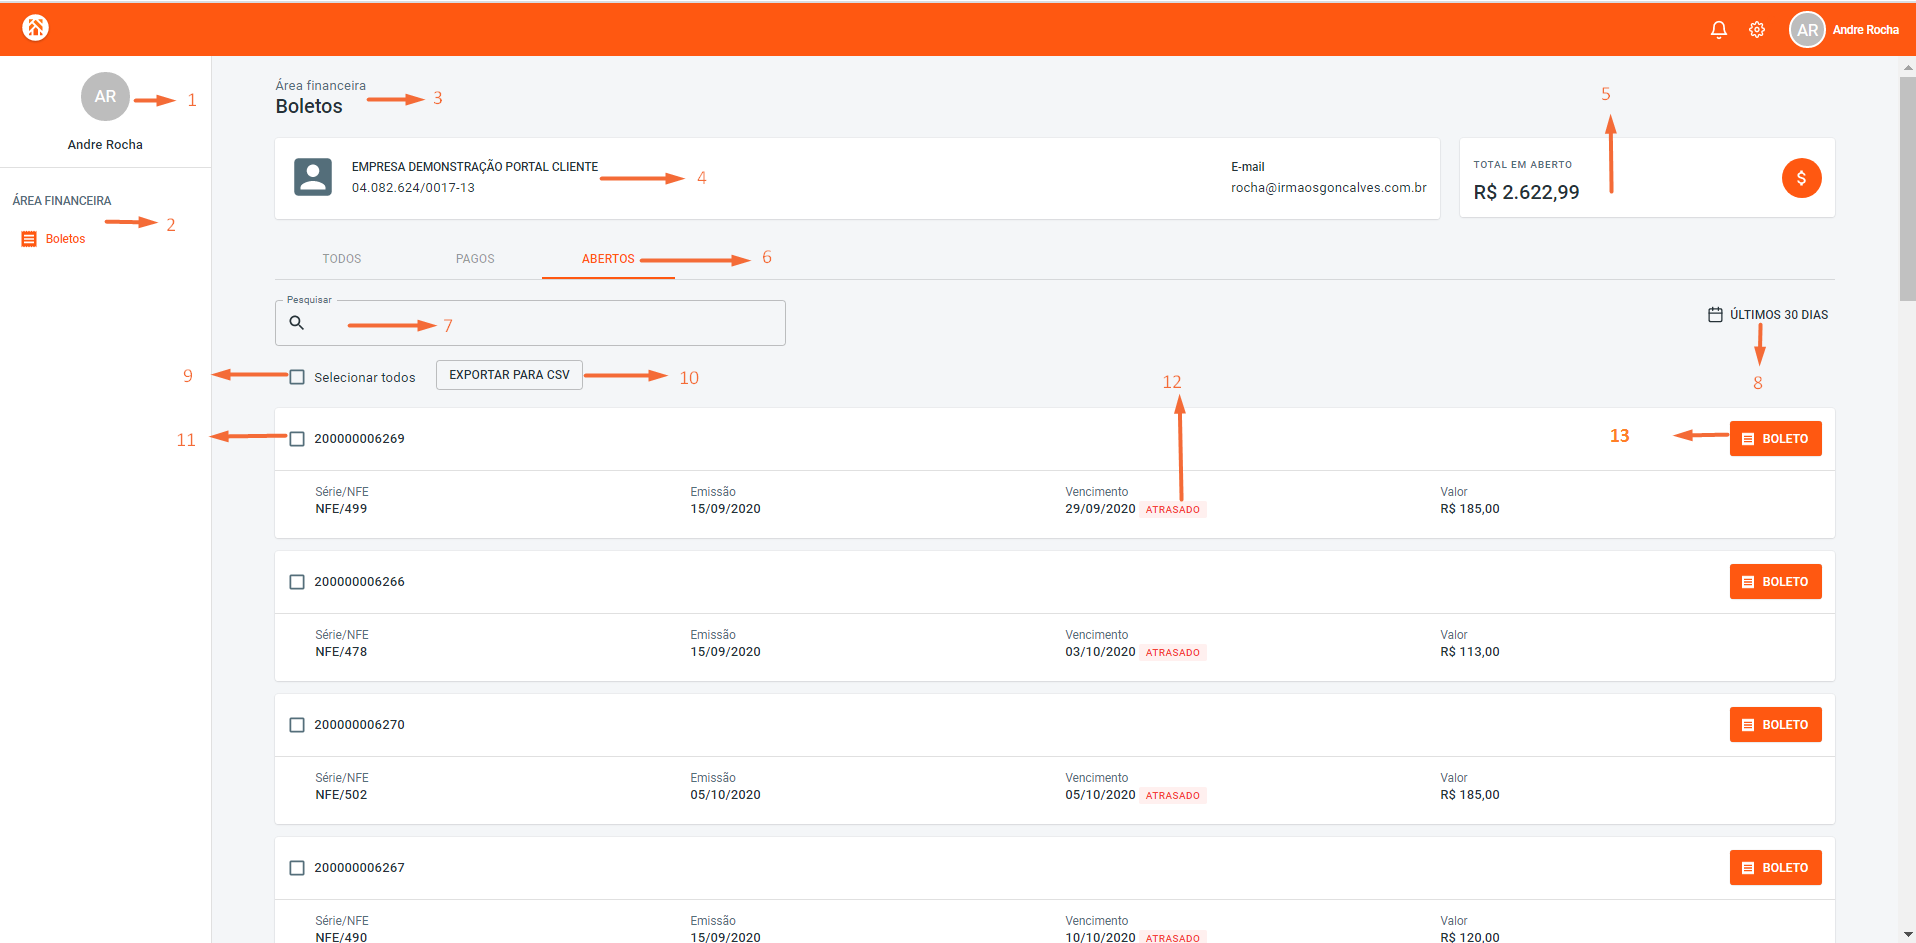
Task: Click the sidebar AR profile avatar
Action: click(105, 97)
